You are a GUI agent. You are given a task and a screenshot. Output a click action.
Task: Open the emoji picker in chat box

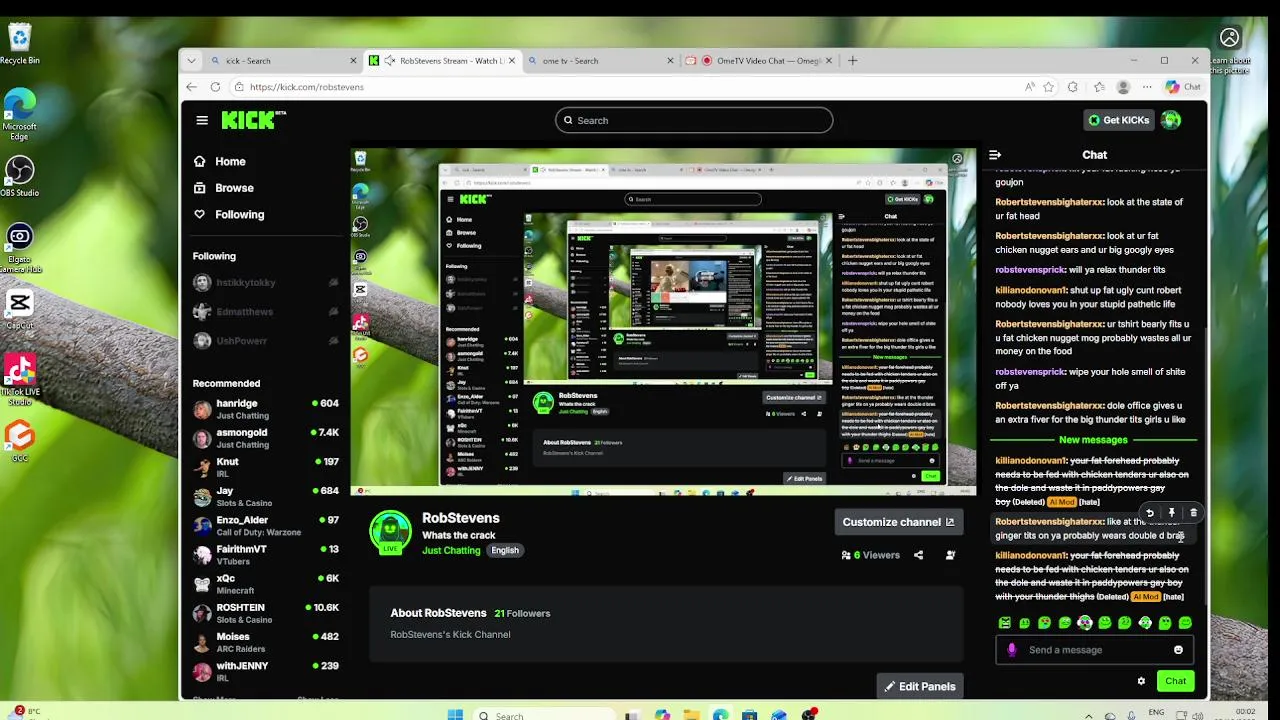[1178, 650]
